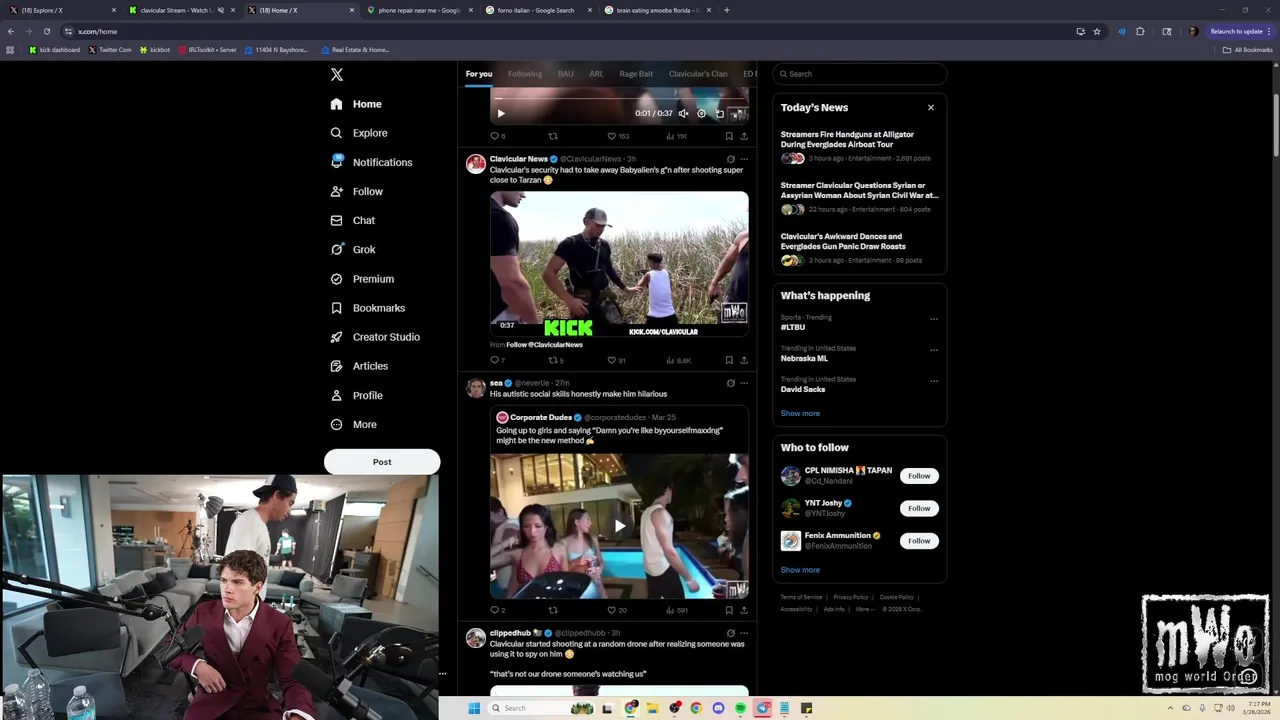Viewport: 1280px width, 720px height.
Task: Follow CPL NIMISHA TAPAN
Action: point(919,476)
